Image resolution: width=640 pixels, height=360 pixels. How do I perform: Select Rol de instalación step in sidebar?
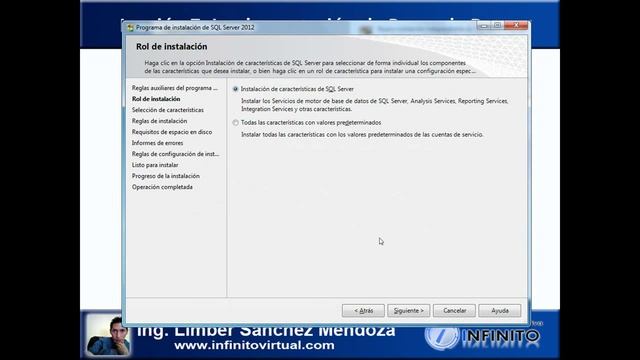(x=156, y=99)
